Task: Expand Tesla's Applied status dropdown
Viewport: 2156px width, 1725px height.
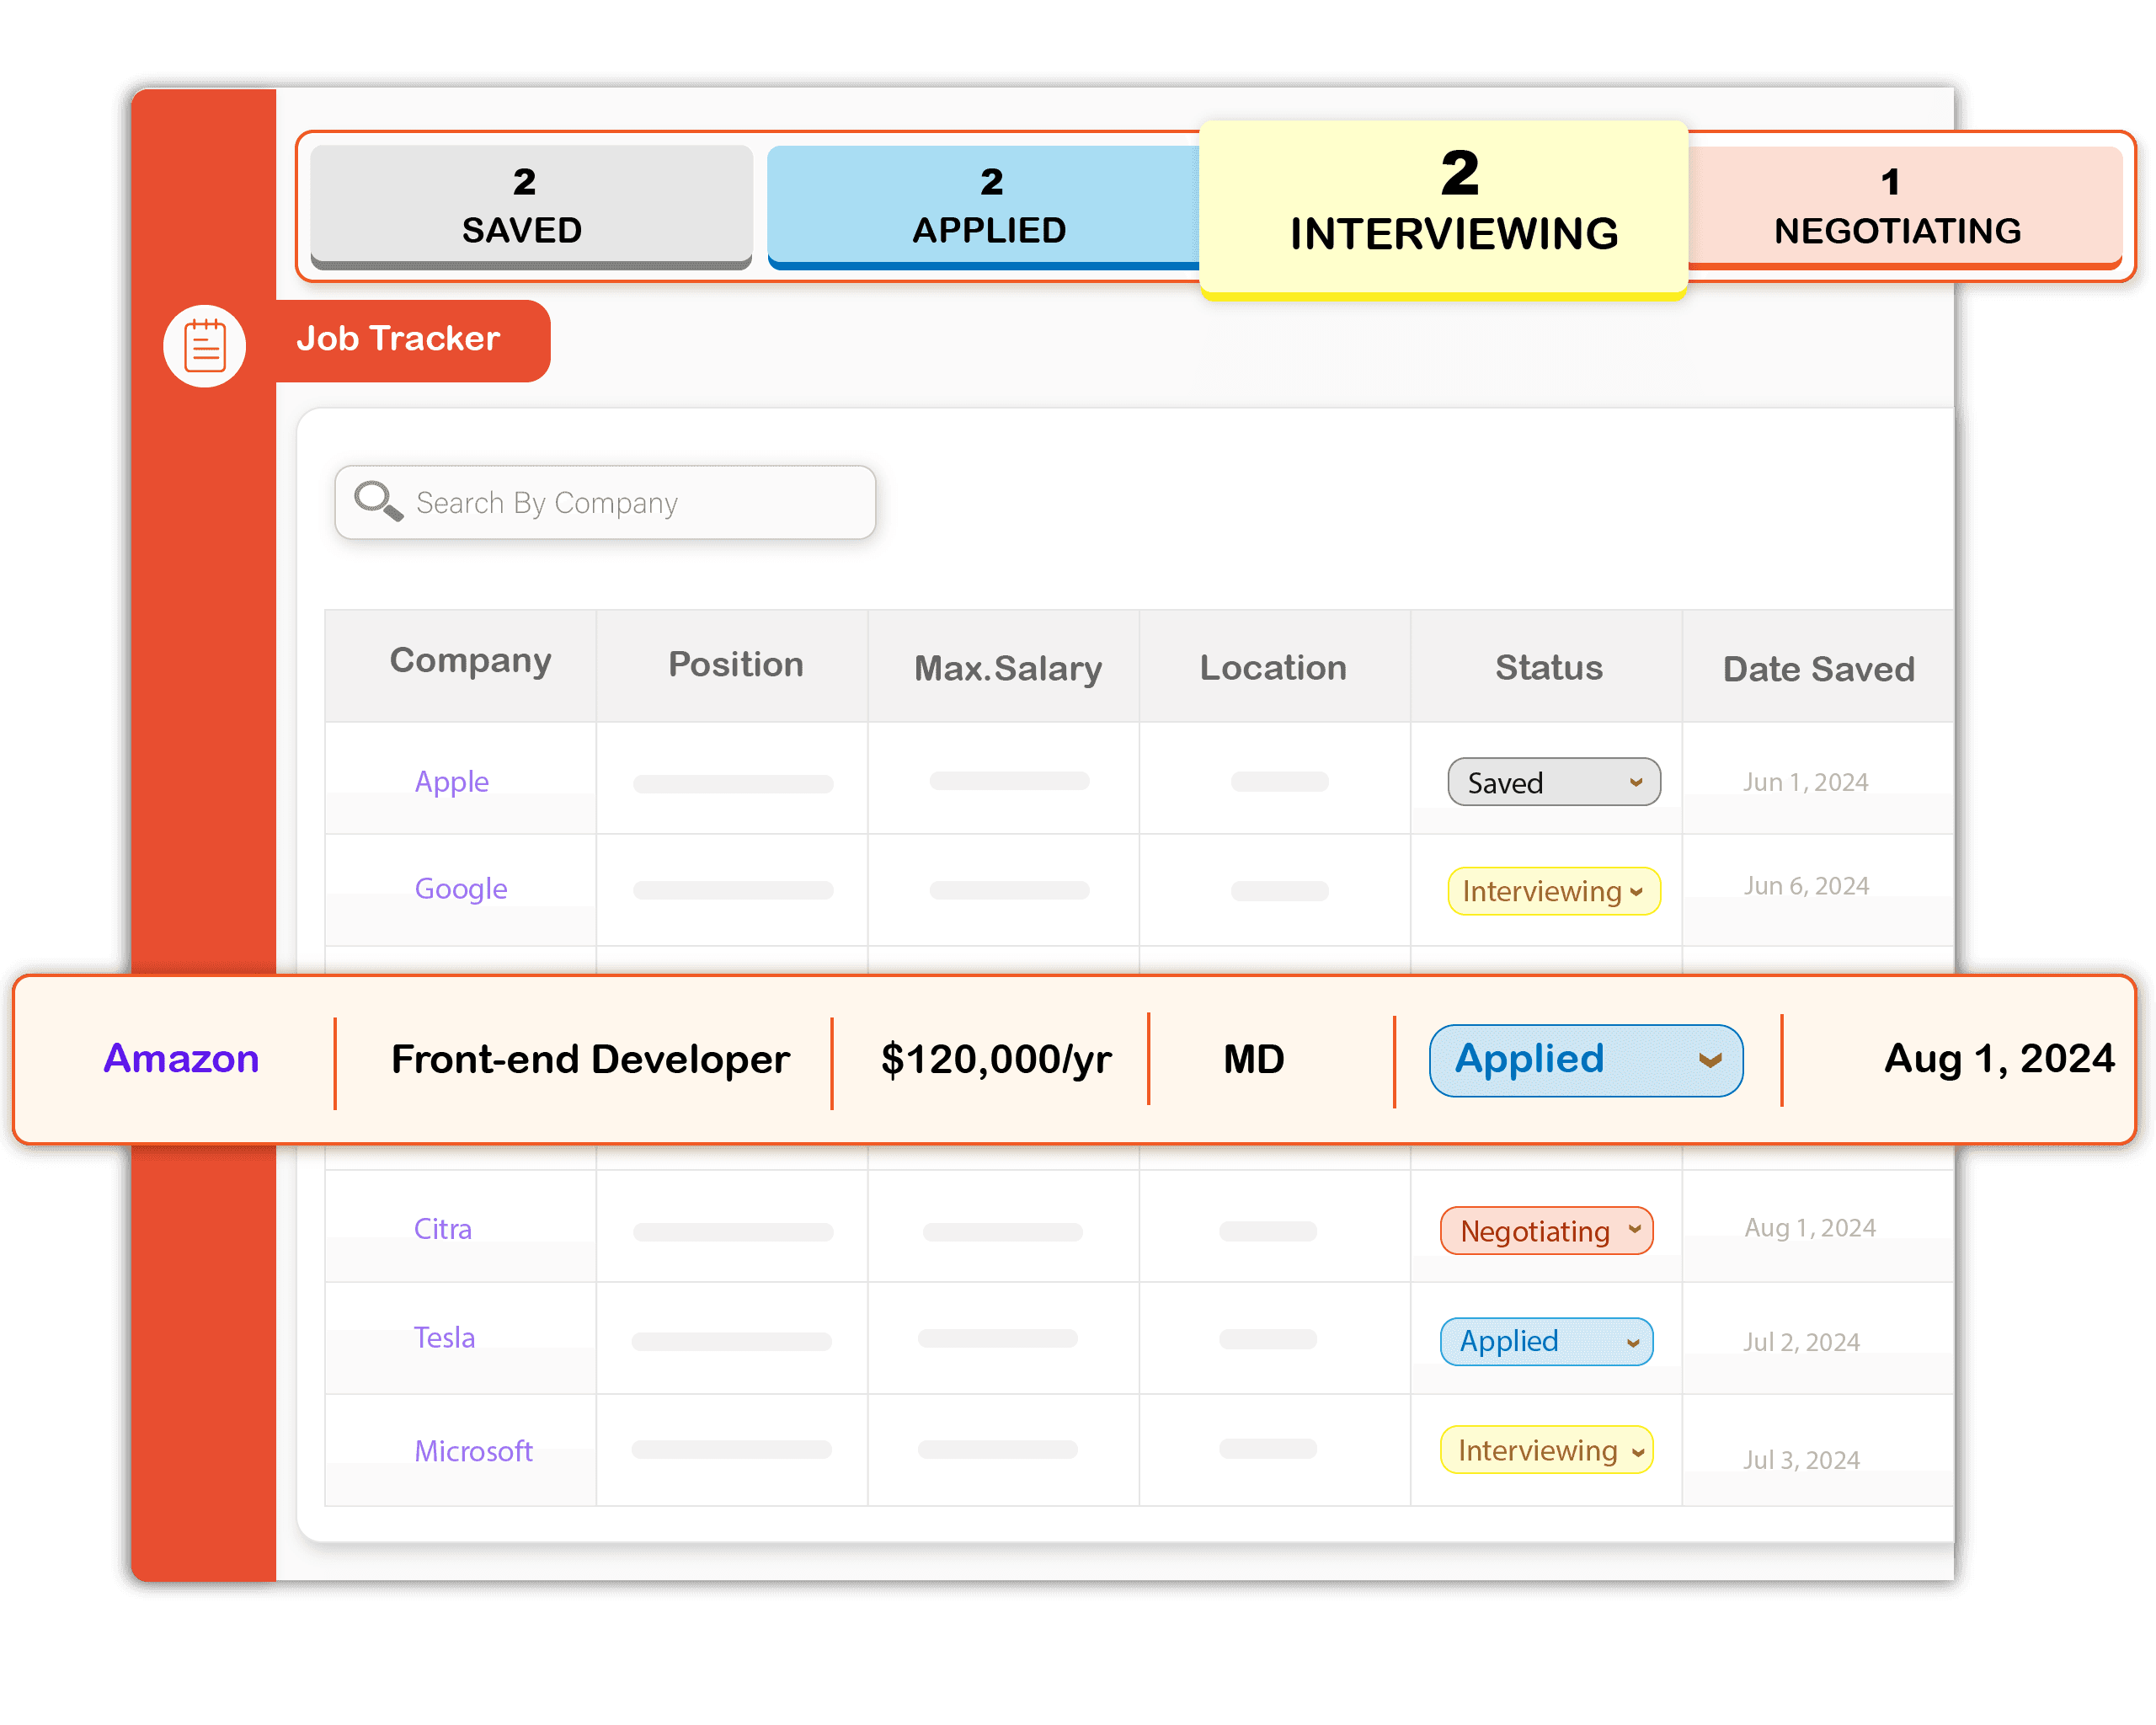Action: click(x=1546, y=1341)
